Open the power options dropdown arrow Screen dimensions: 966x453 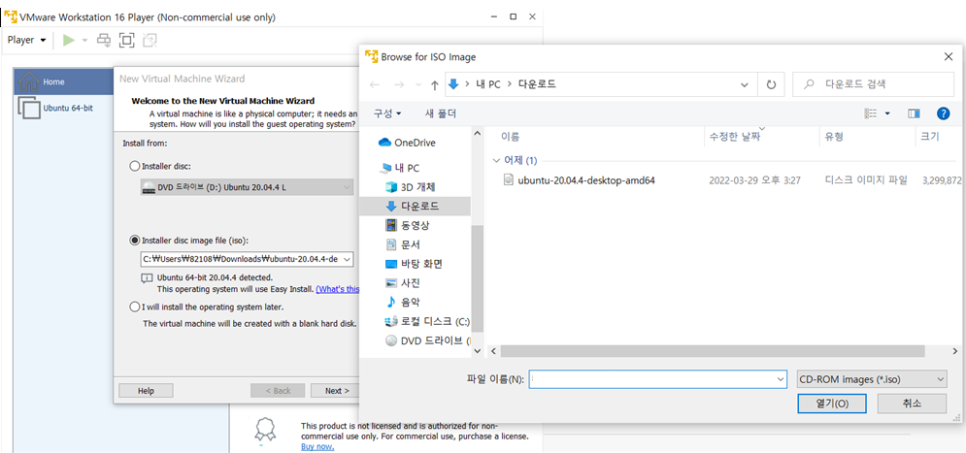(x=85, y=41)
